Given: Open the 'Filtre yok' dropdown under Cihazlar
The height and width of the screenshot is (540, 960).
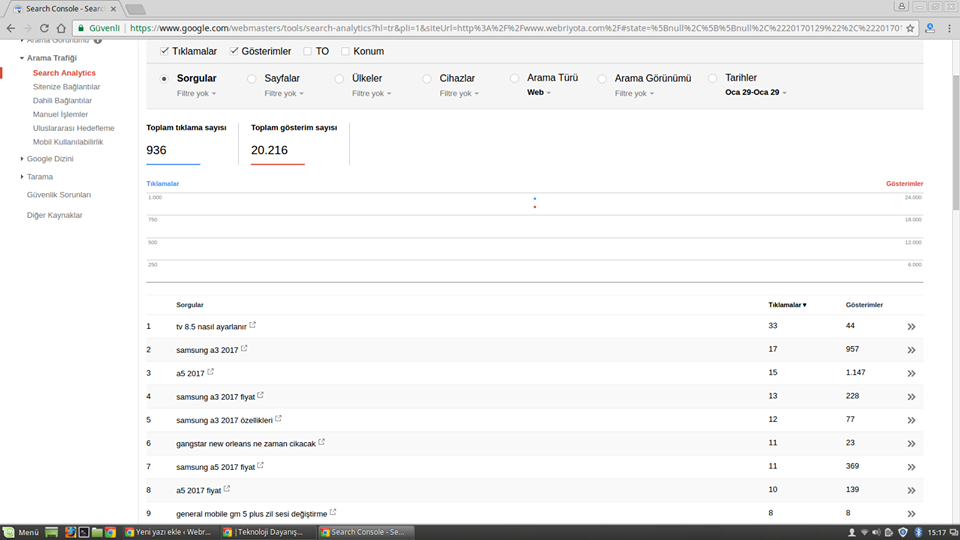Looking at the screenshot, I should click(x=459, y=94).
